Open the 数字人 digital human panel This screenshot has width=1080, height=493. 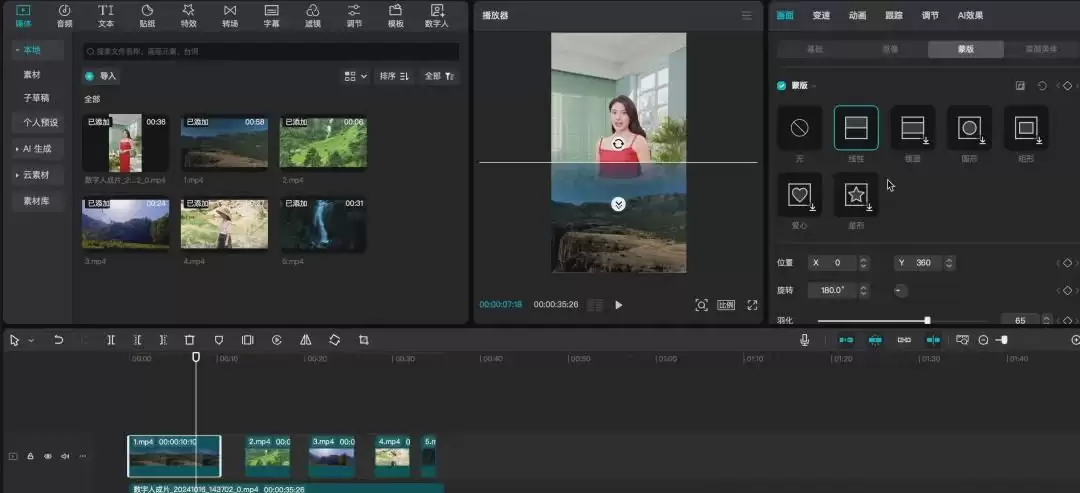[437, 16]
